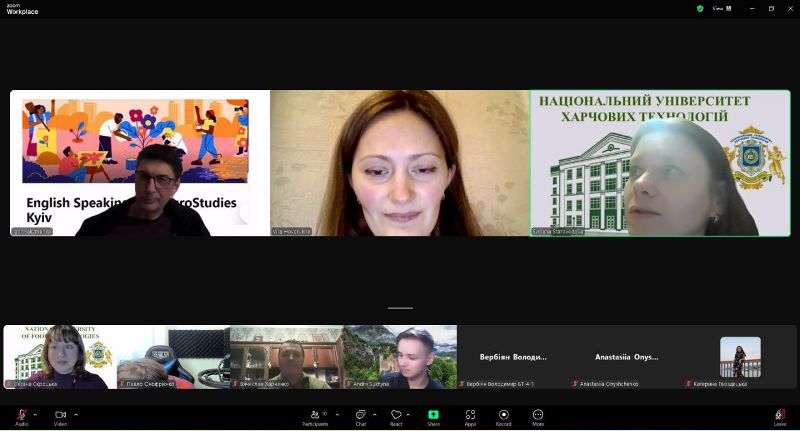Select the English Speaking Club presenter video tile
Viewport: 800px width, 431px height.
pyautogui.click(x=140, y=163)
